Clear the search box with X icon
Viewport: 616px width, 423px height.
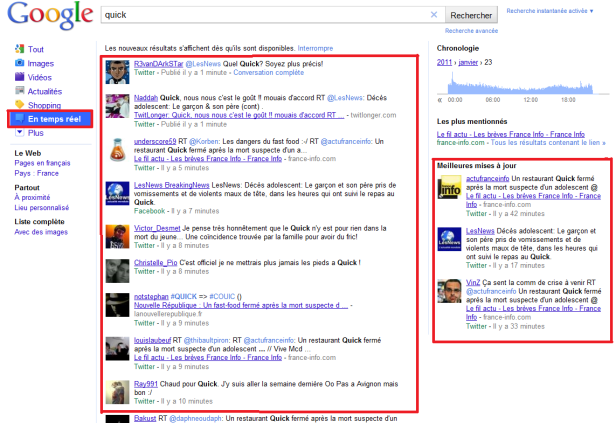433,16
